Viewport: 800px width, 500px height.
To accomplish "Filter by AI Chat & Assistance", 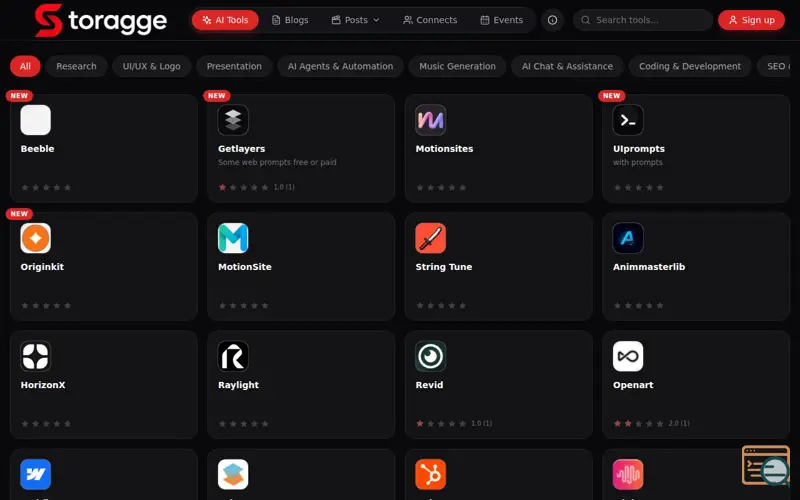I will click(567, 66).
